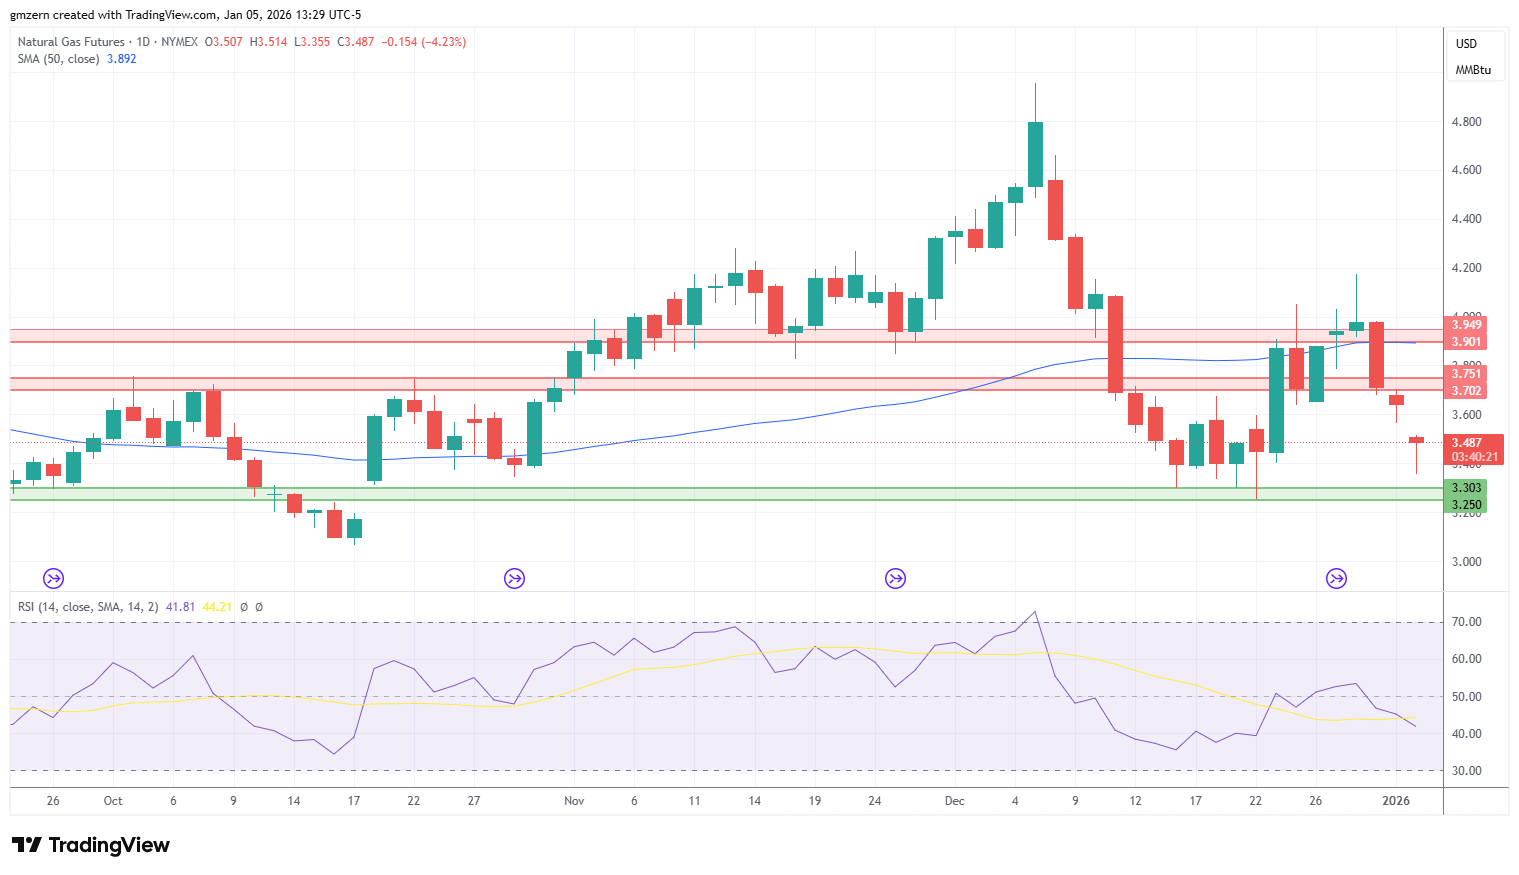Click the gmzern created with TradingView.com header
Screen dimensions: 1519x875
187,15
